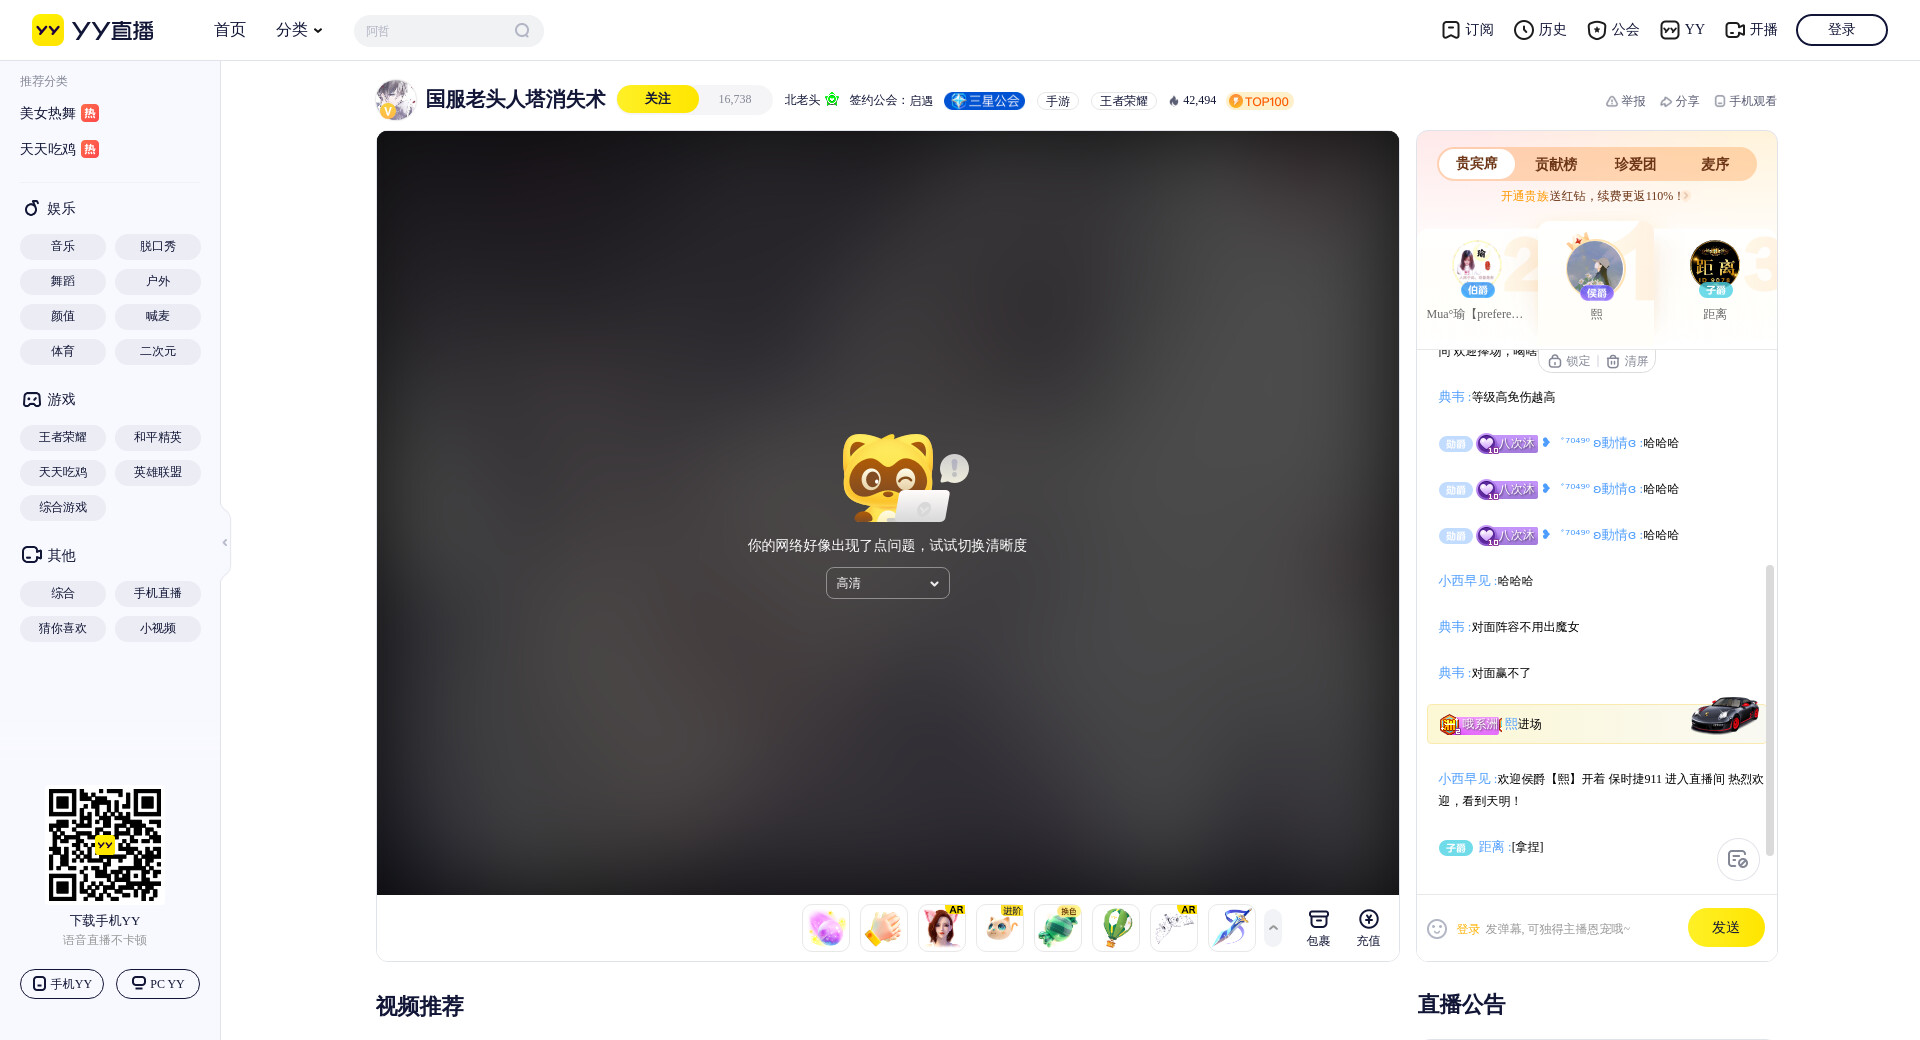Switch to the 麦序 tab
Viewport: 1920px width, 1040px height.
tap(1715, 164)
